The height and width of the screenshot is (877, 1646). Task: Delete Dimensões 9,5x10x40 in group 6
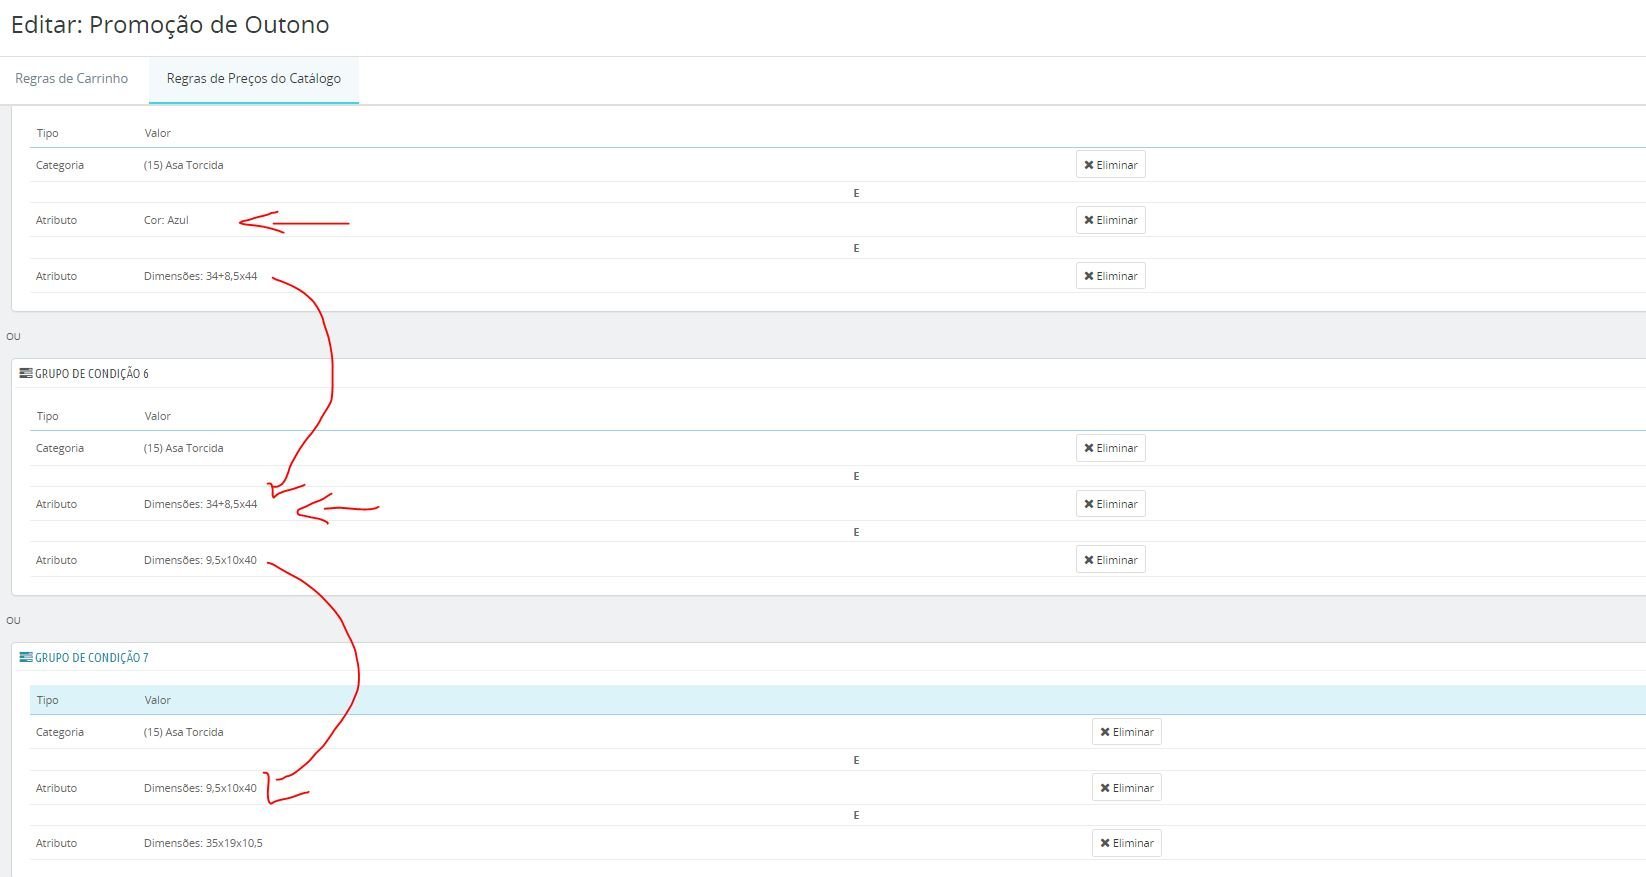coord(1110,560)
